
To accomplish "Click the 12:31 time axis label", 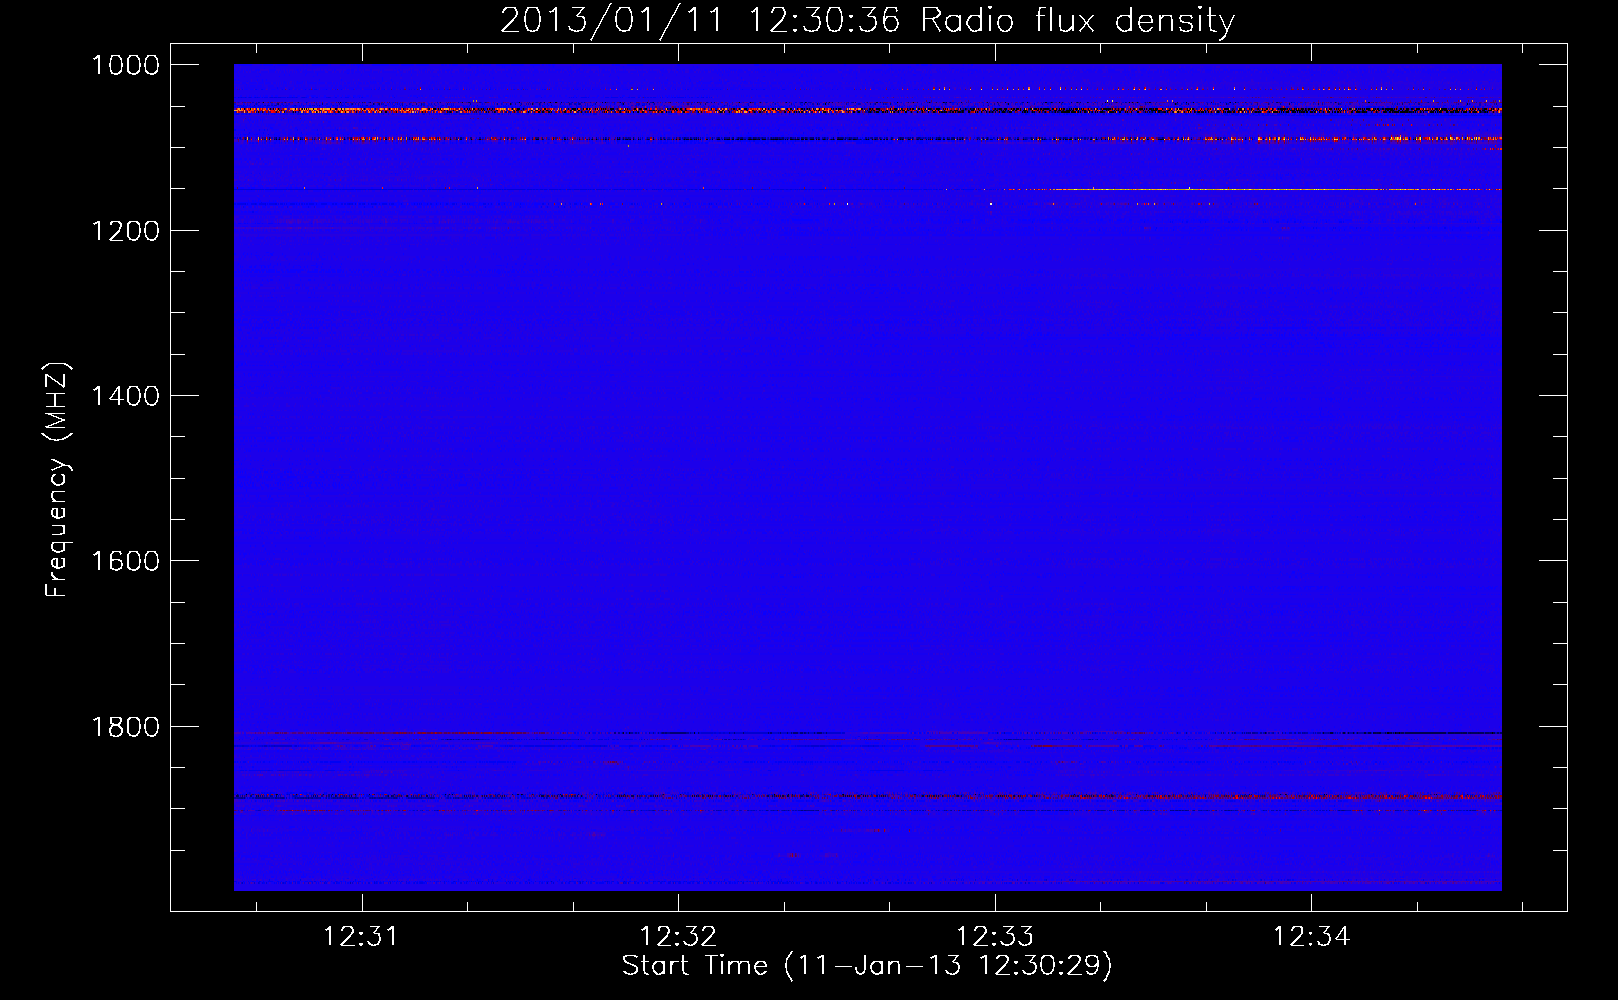I will click(x=361, y=936).
